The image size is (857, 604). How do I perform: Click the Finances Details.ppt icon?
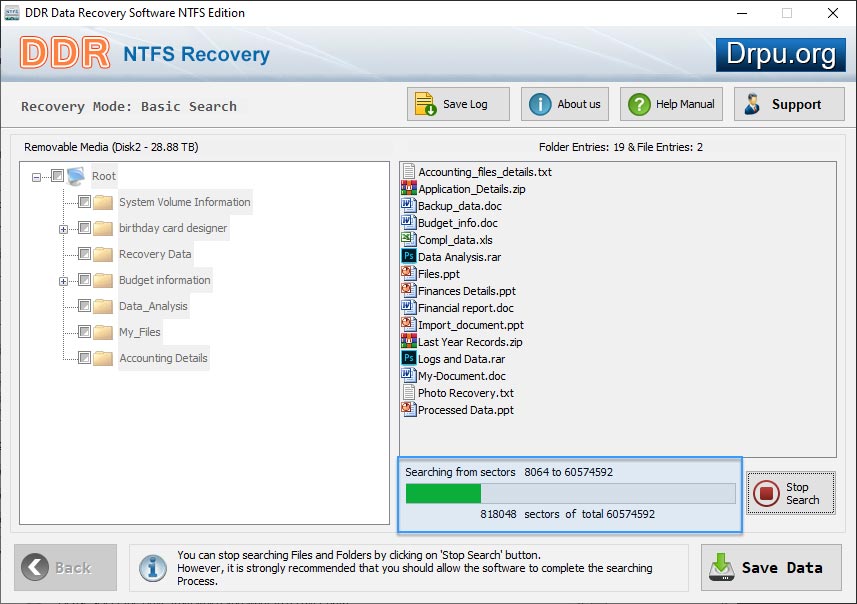click(x=408, y=290)
